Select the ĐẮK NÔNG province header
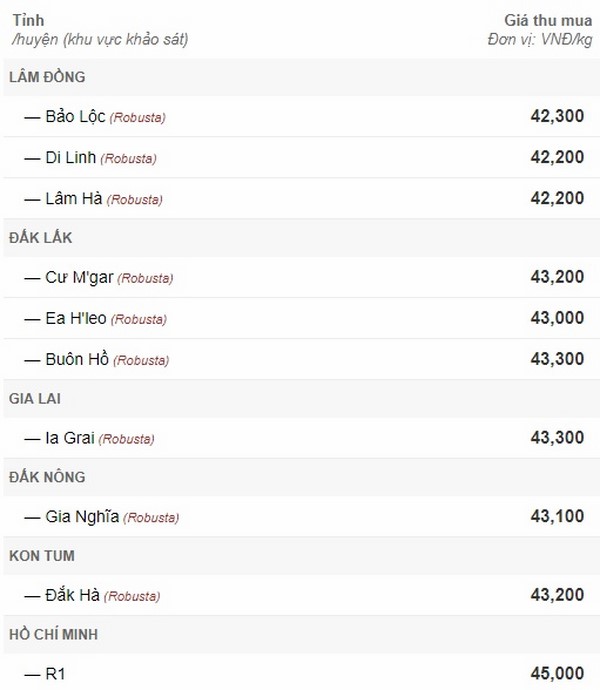The width and height of the screenshot is (600, 690). pyautogui.click(x=301, y=477)
